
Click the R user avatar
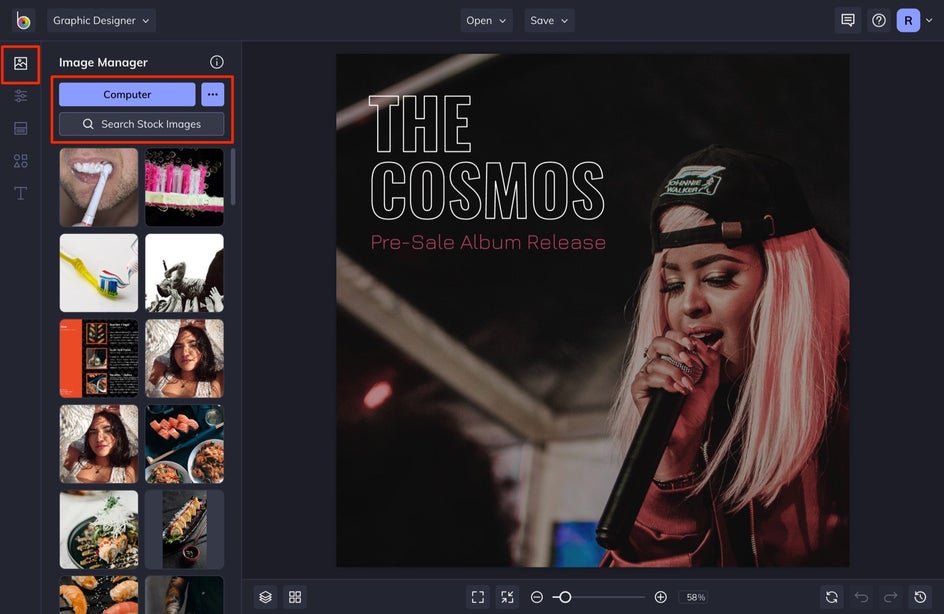tap(908, 20)
